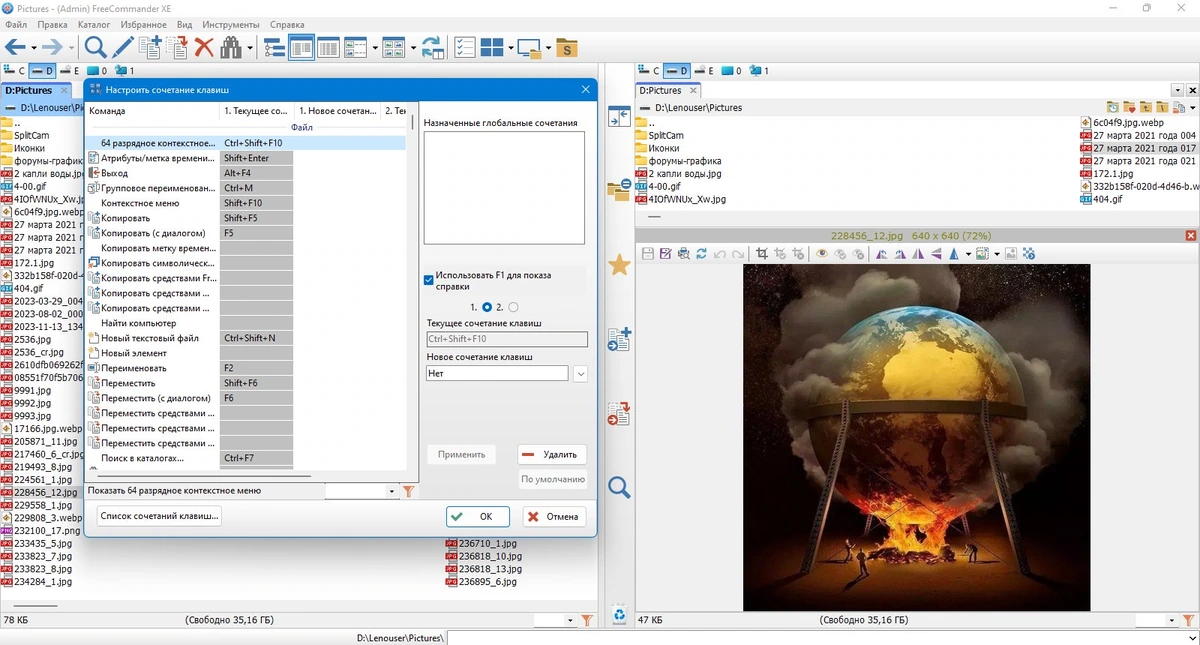
Task: Click the S folder icon in toolbar
Action: coord(567,47)
